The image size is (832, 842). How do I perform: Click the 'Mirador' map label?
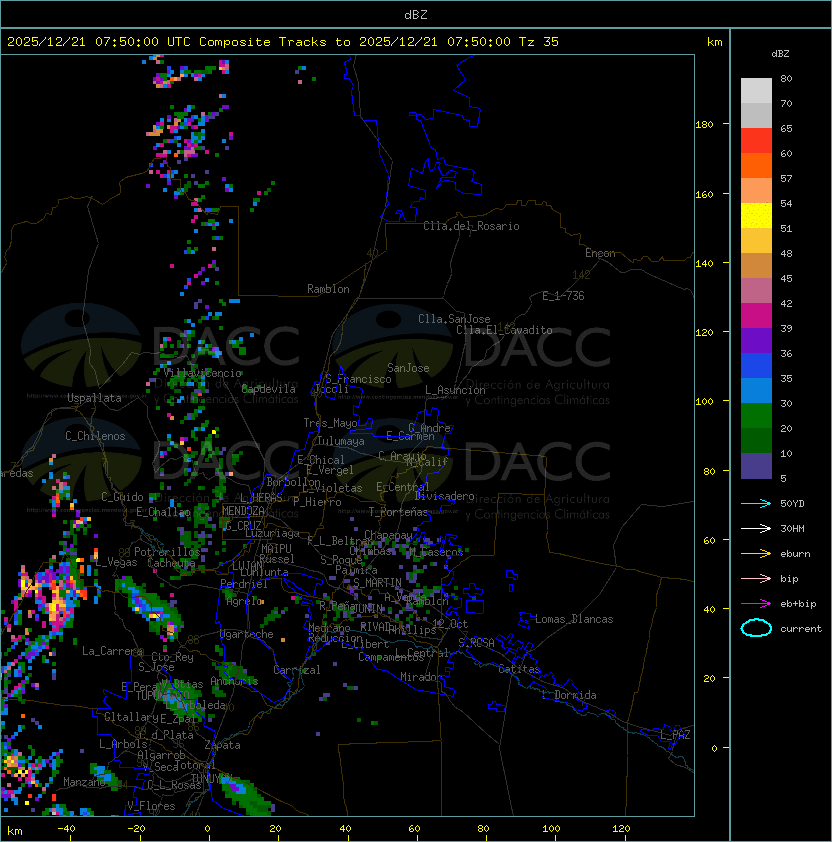[x=421, y=677]
